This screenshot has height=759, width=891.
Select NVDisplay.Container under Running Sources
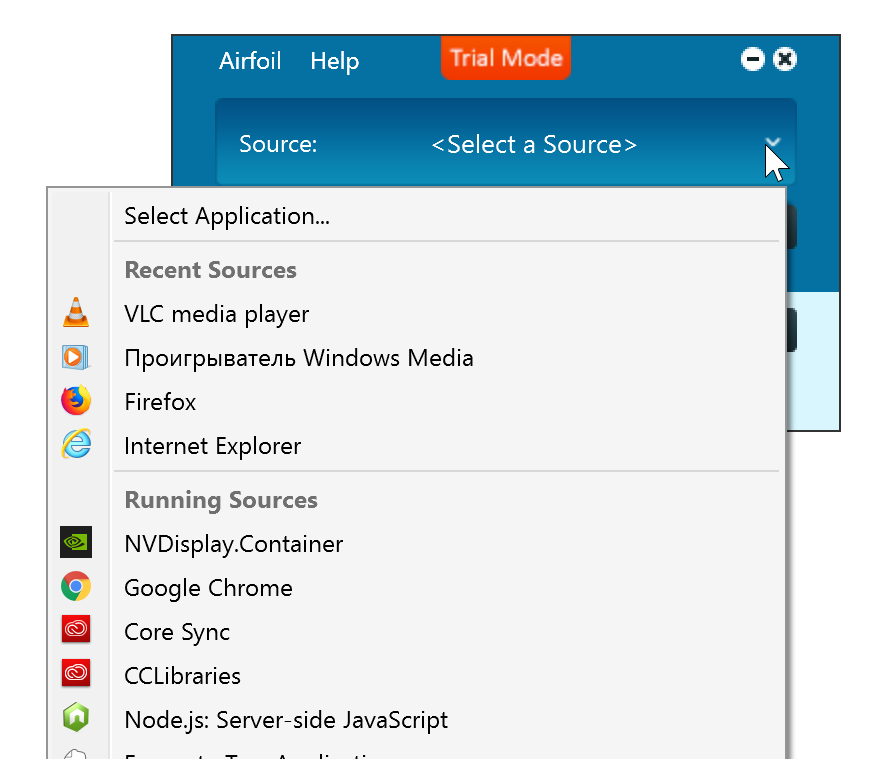click(x=233, y=543)
